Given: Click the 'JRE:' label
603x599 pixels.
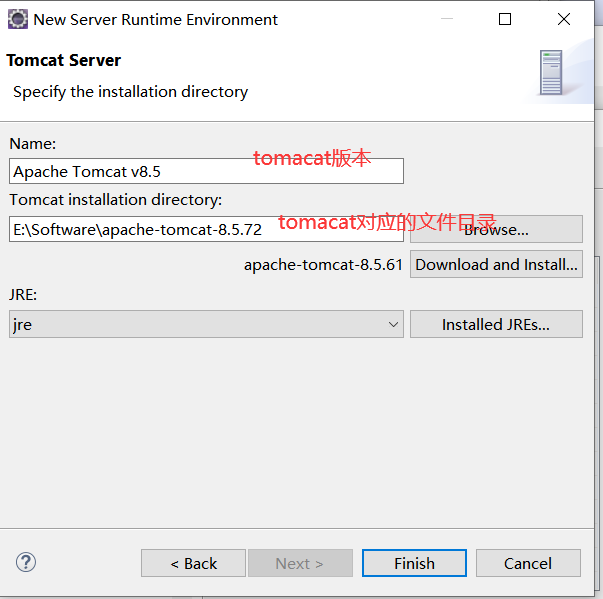Looking at the screenshot, I should [x=23, y=295].
